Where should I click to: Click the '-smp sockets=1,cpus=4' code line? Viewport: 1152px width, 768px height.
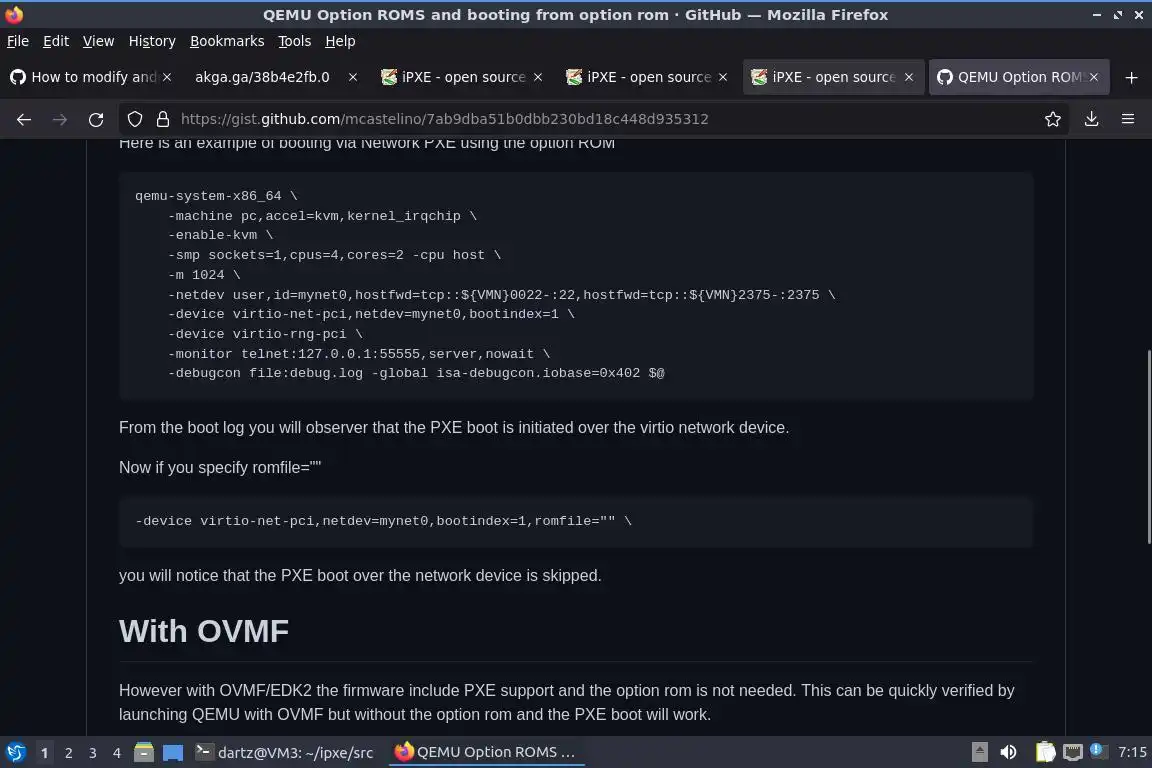point(334,255)
